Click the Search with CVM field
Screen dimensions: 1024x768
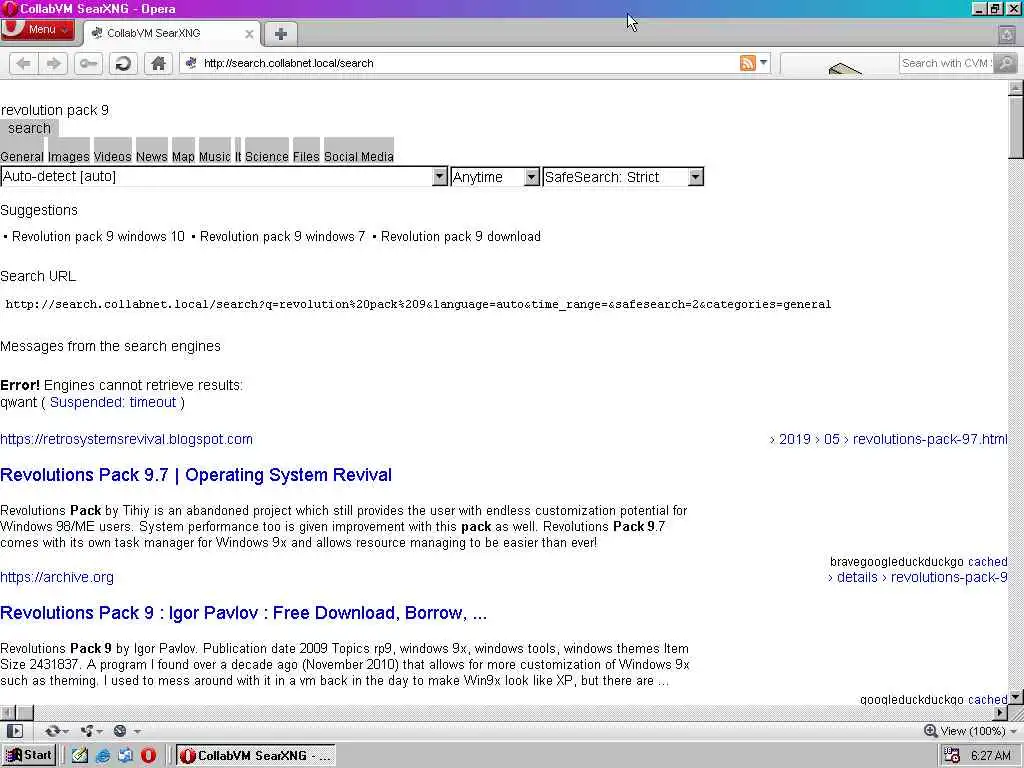tap(946, 63)
